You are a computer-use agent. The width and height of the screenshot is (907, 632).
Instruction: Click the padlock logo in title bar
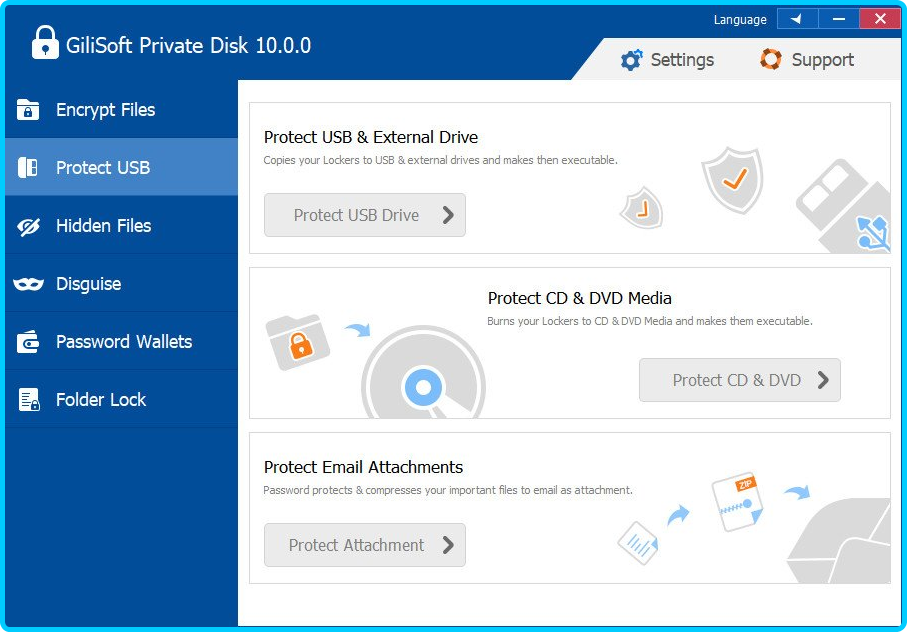pos(45,42)
